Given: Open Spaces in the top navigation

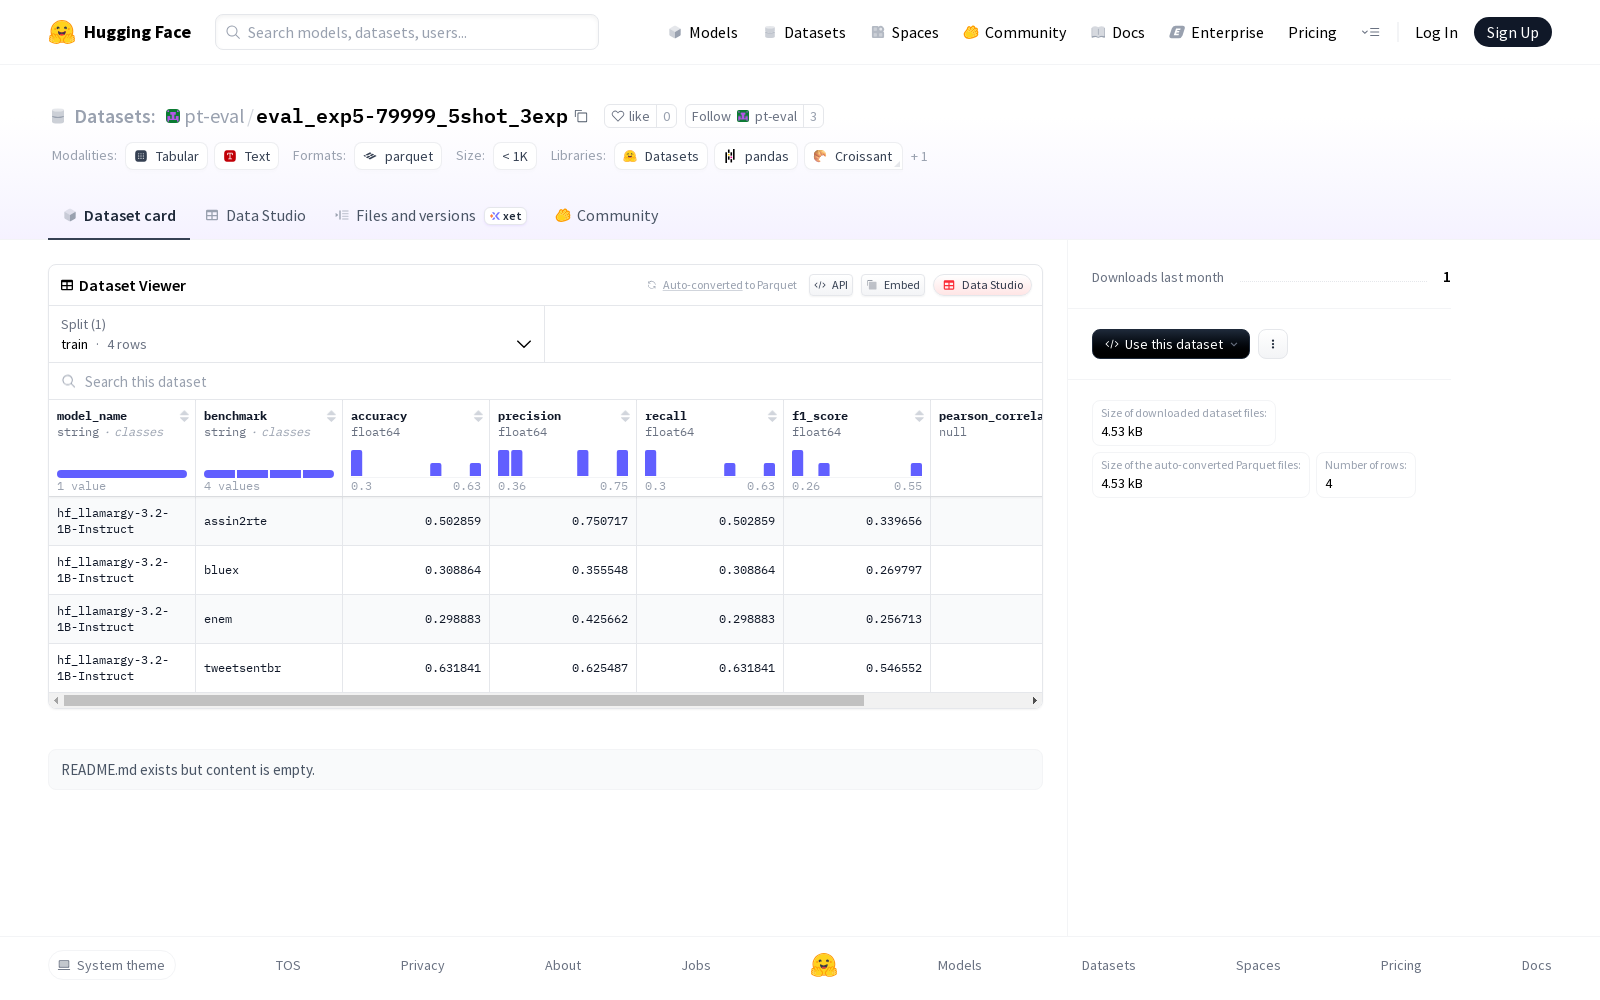Looking at the screenshot, I should pyautogui.click(x=904, y=33).
